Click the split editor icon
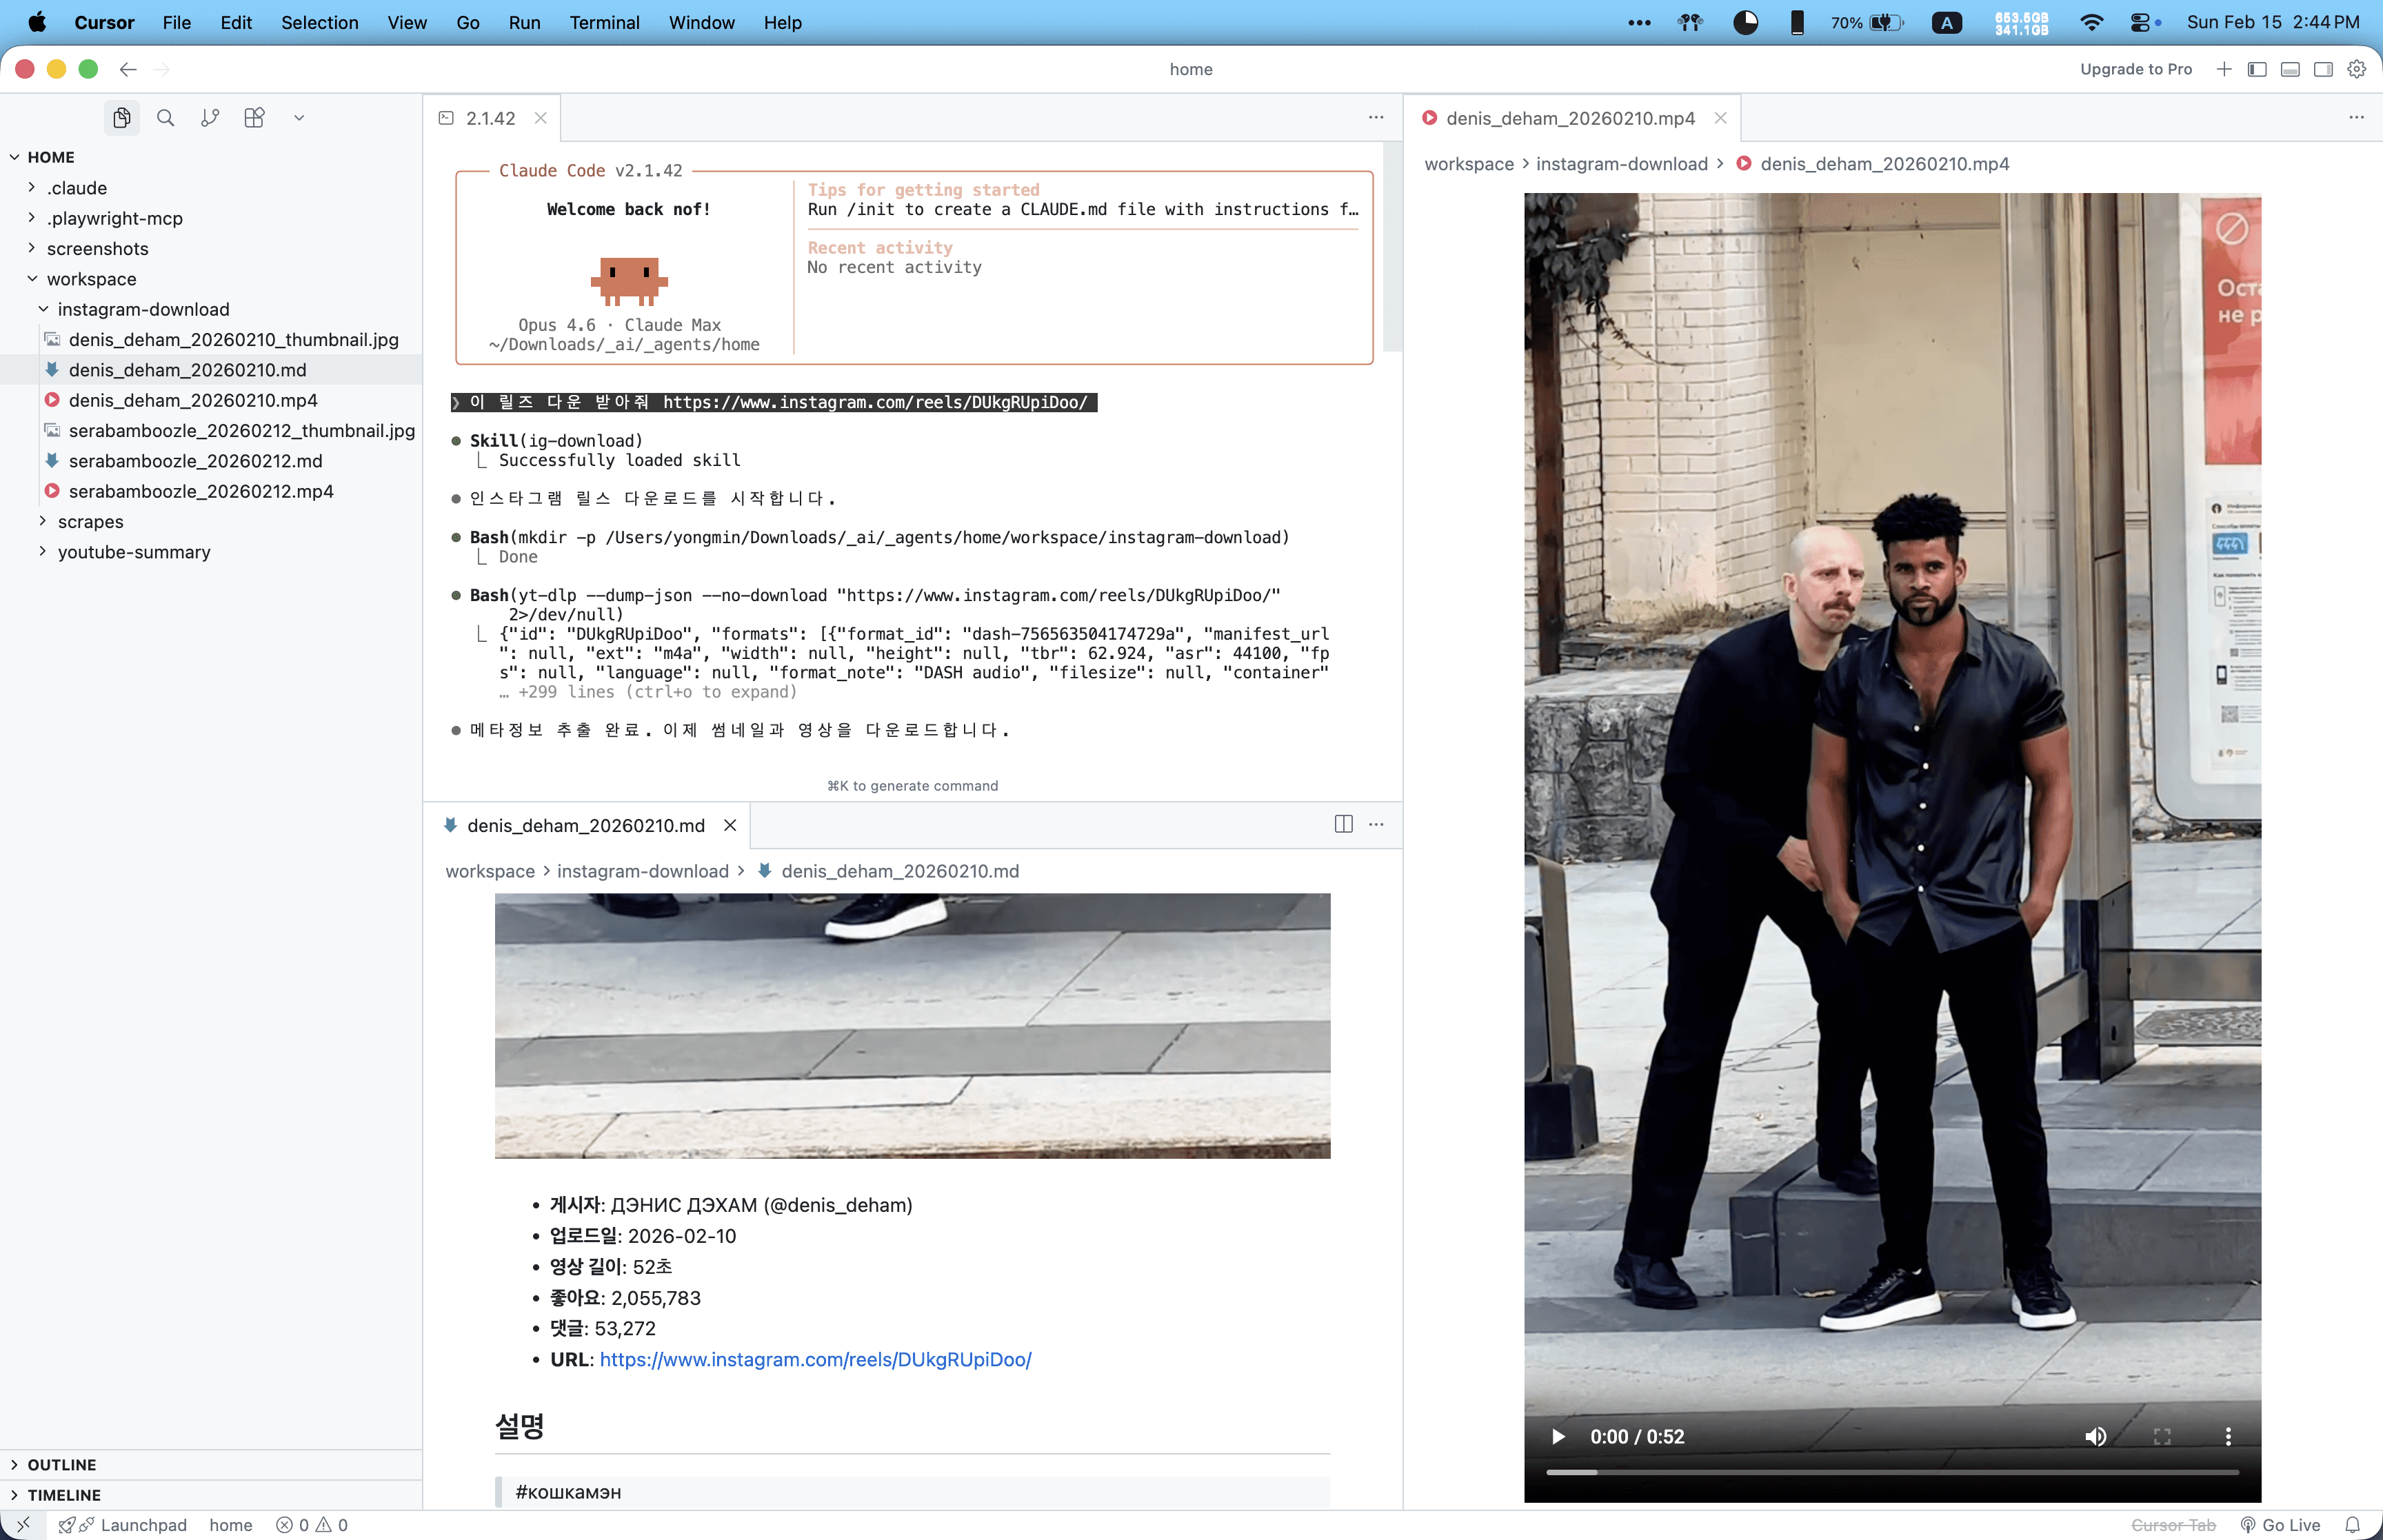The height and width of the screenshot is (1540, 2383). coord(1343,824)
